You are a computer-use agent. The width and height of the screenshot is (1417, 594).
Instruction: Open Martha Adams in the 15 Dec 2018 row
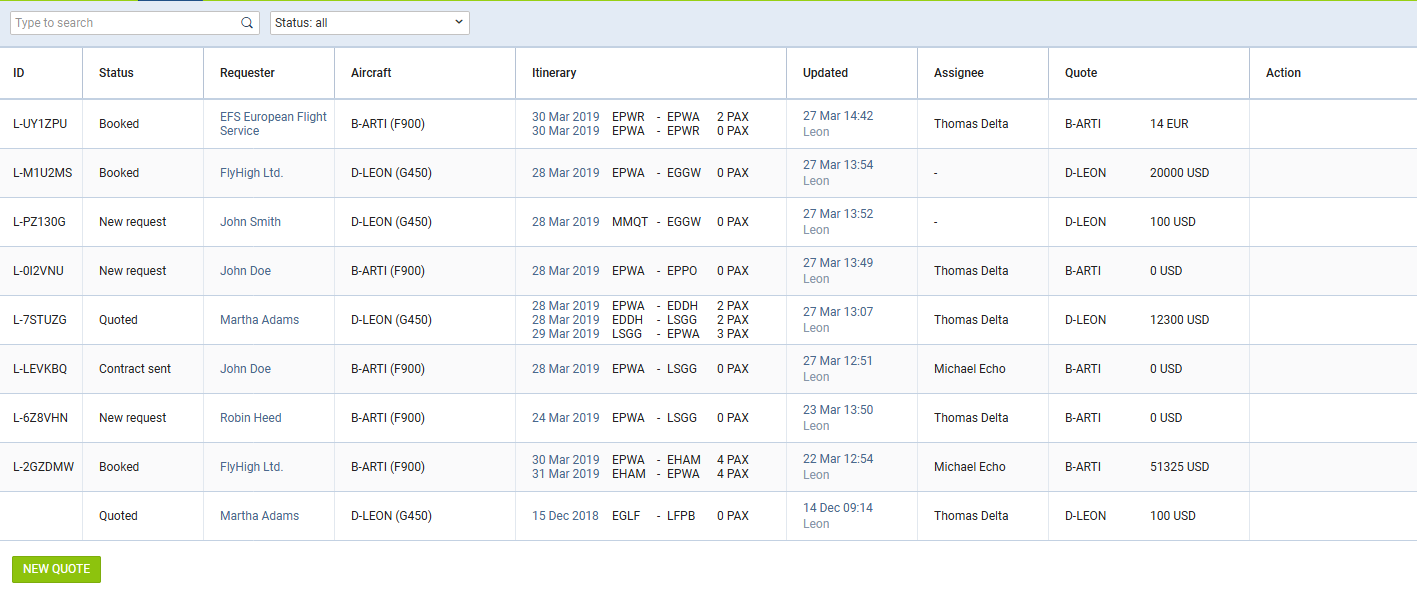tap(259, 516)
